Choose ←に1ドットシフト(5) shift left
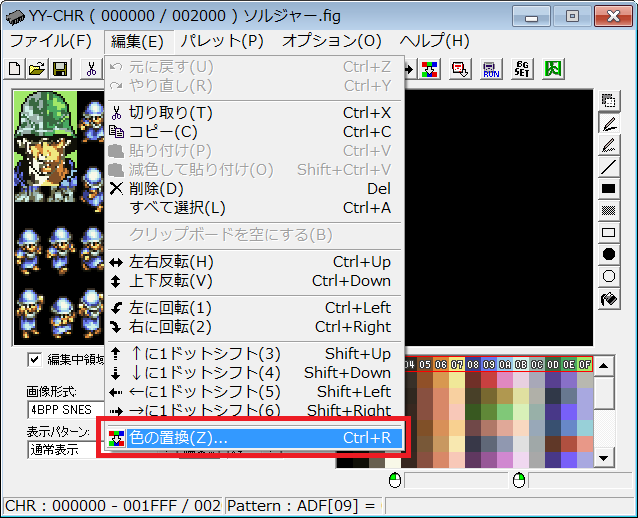The width and height of the screenshot is (638, 518). coord(255,392)
